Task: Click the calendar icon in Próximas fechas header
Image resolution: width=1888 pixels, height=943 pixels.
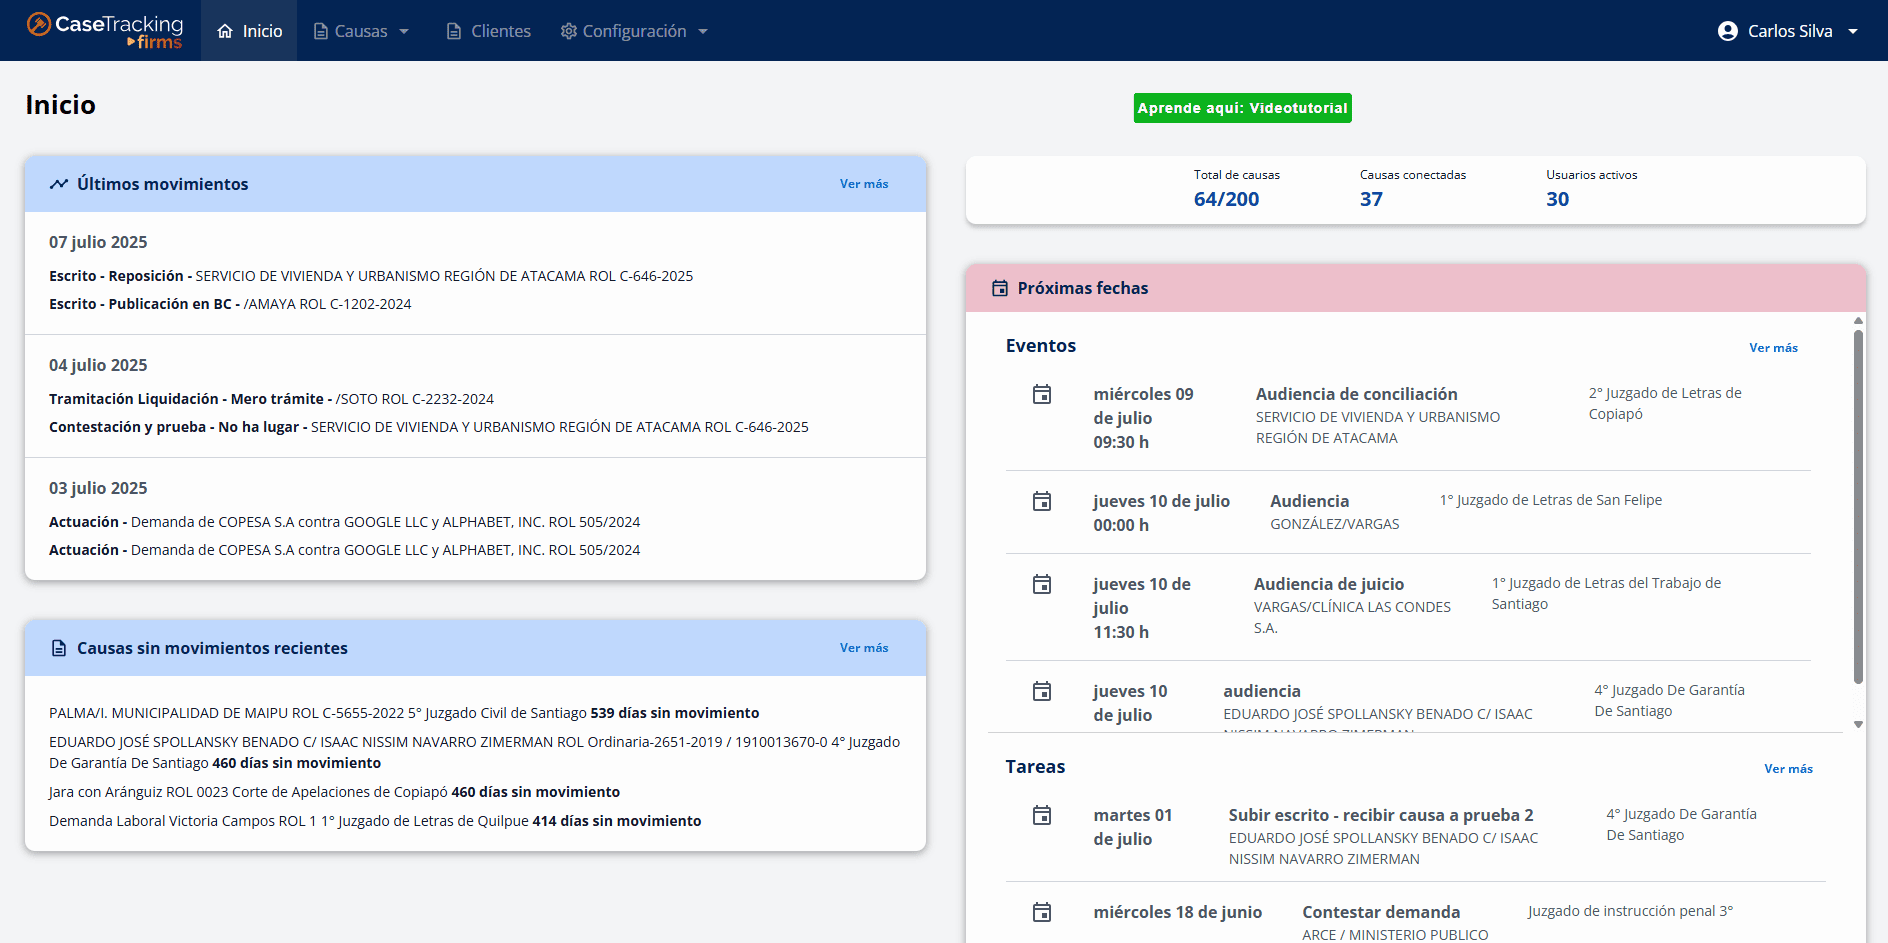Action: [999, 289]
